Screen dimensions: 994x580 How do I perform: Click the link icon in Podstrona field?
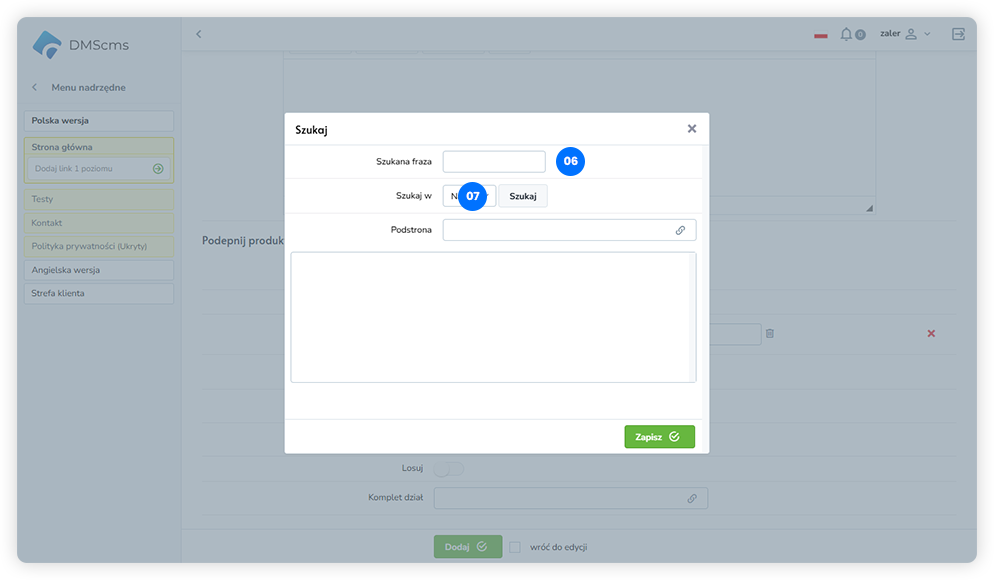coord(680,230)
